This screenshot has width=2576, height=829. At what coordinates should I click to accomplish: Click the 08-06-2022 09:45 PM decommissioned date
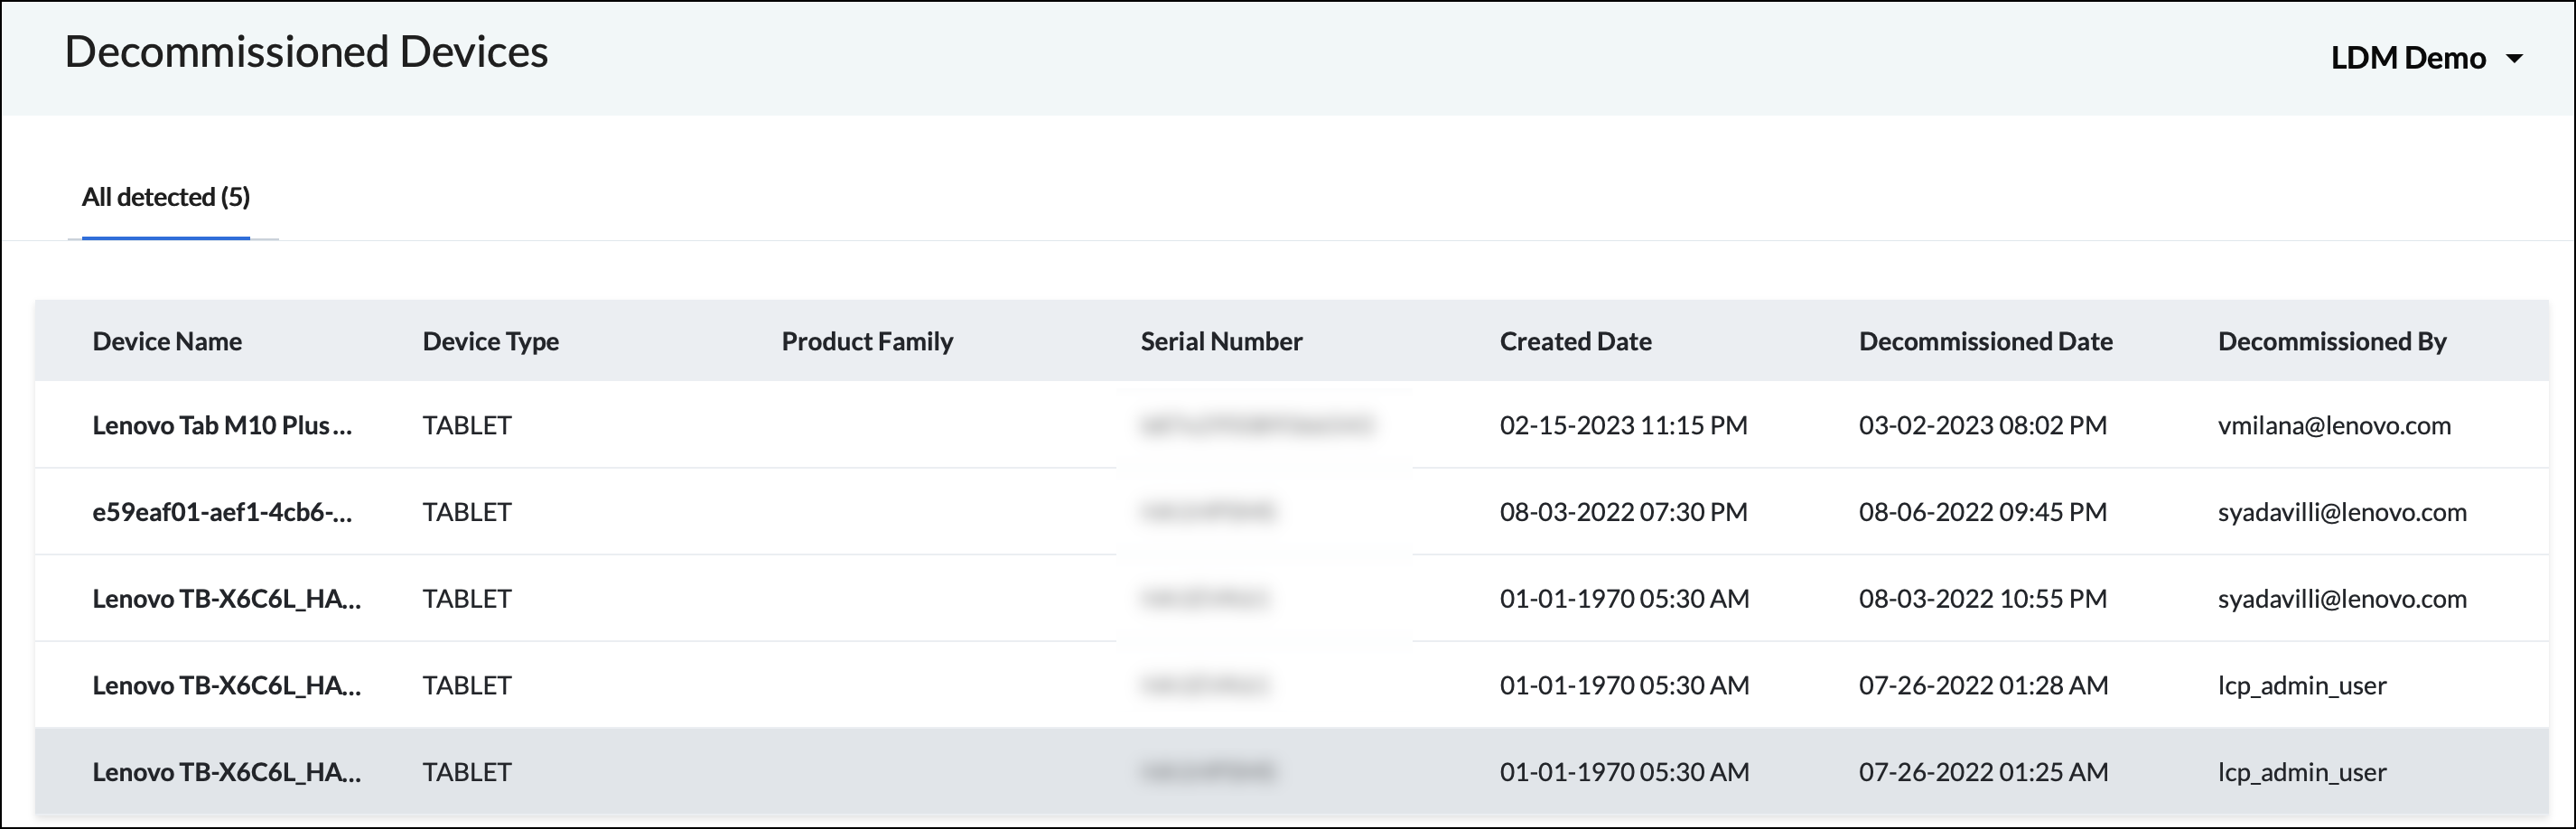pos(1982,512)
